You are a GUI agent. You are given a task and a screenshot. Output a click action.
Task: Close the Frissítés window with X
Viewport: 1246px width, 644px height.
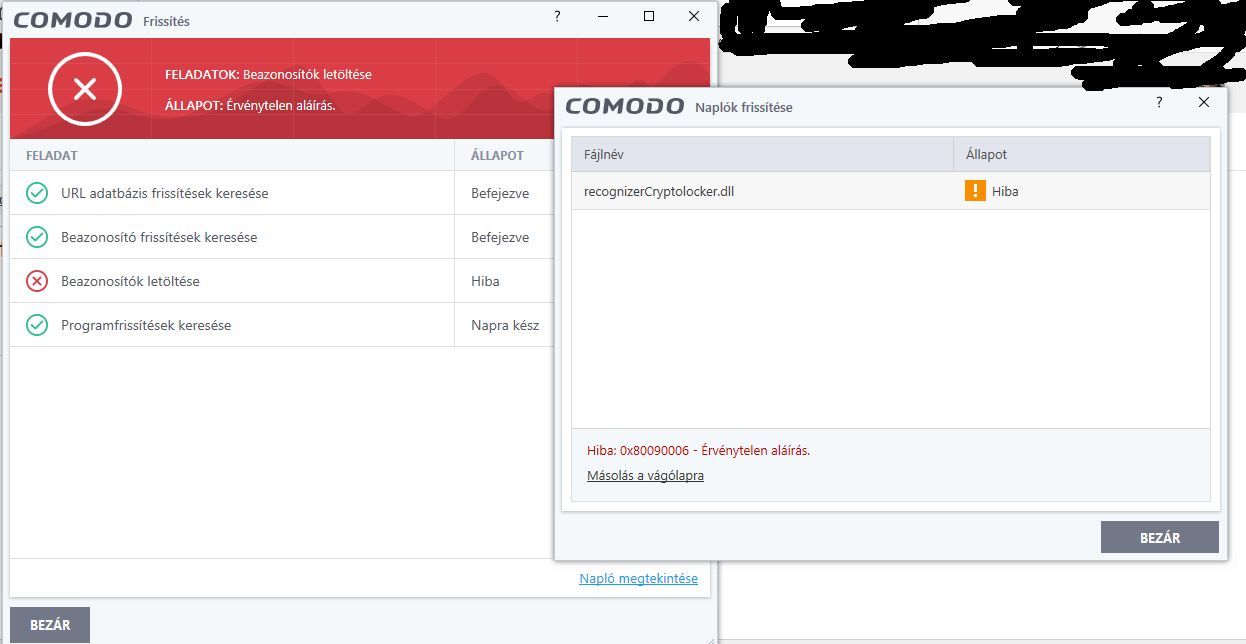click(x=694, y=17)
